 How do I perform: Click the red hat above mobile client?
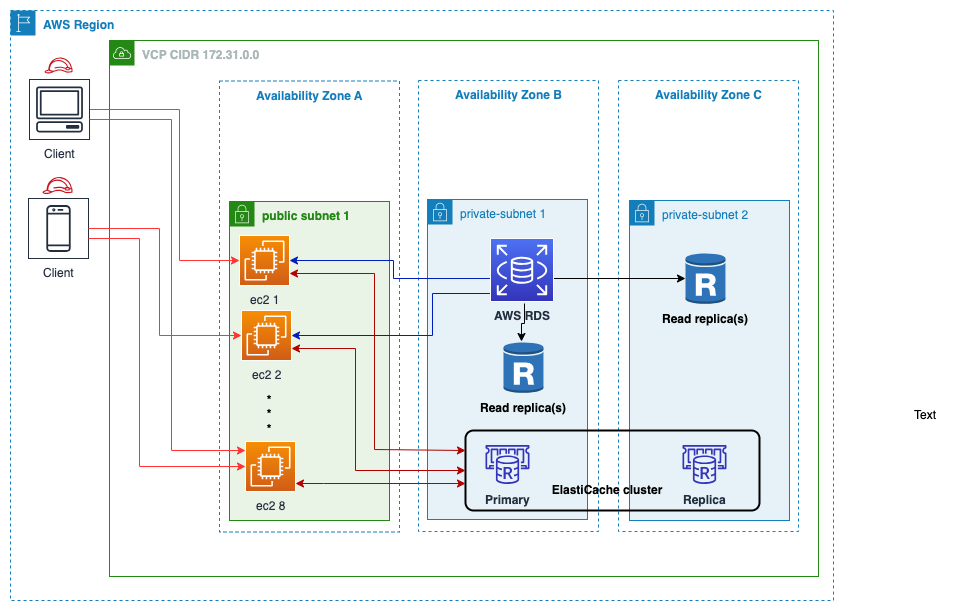tap(58, 185)
